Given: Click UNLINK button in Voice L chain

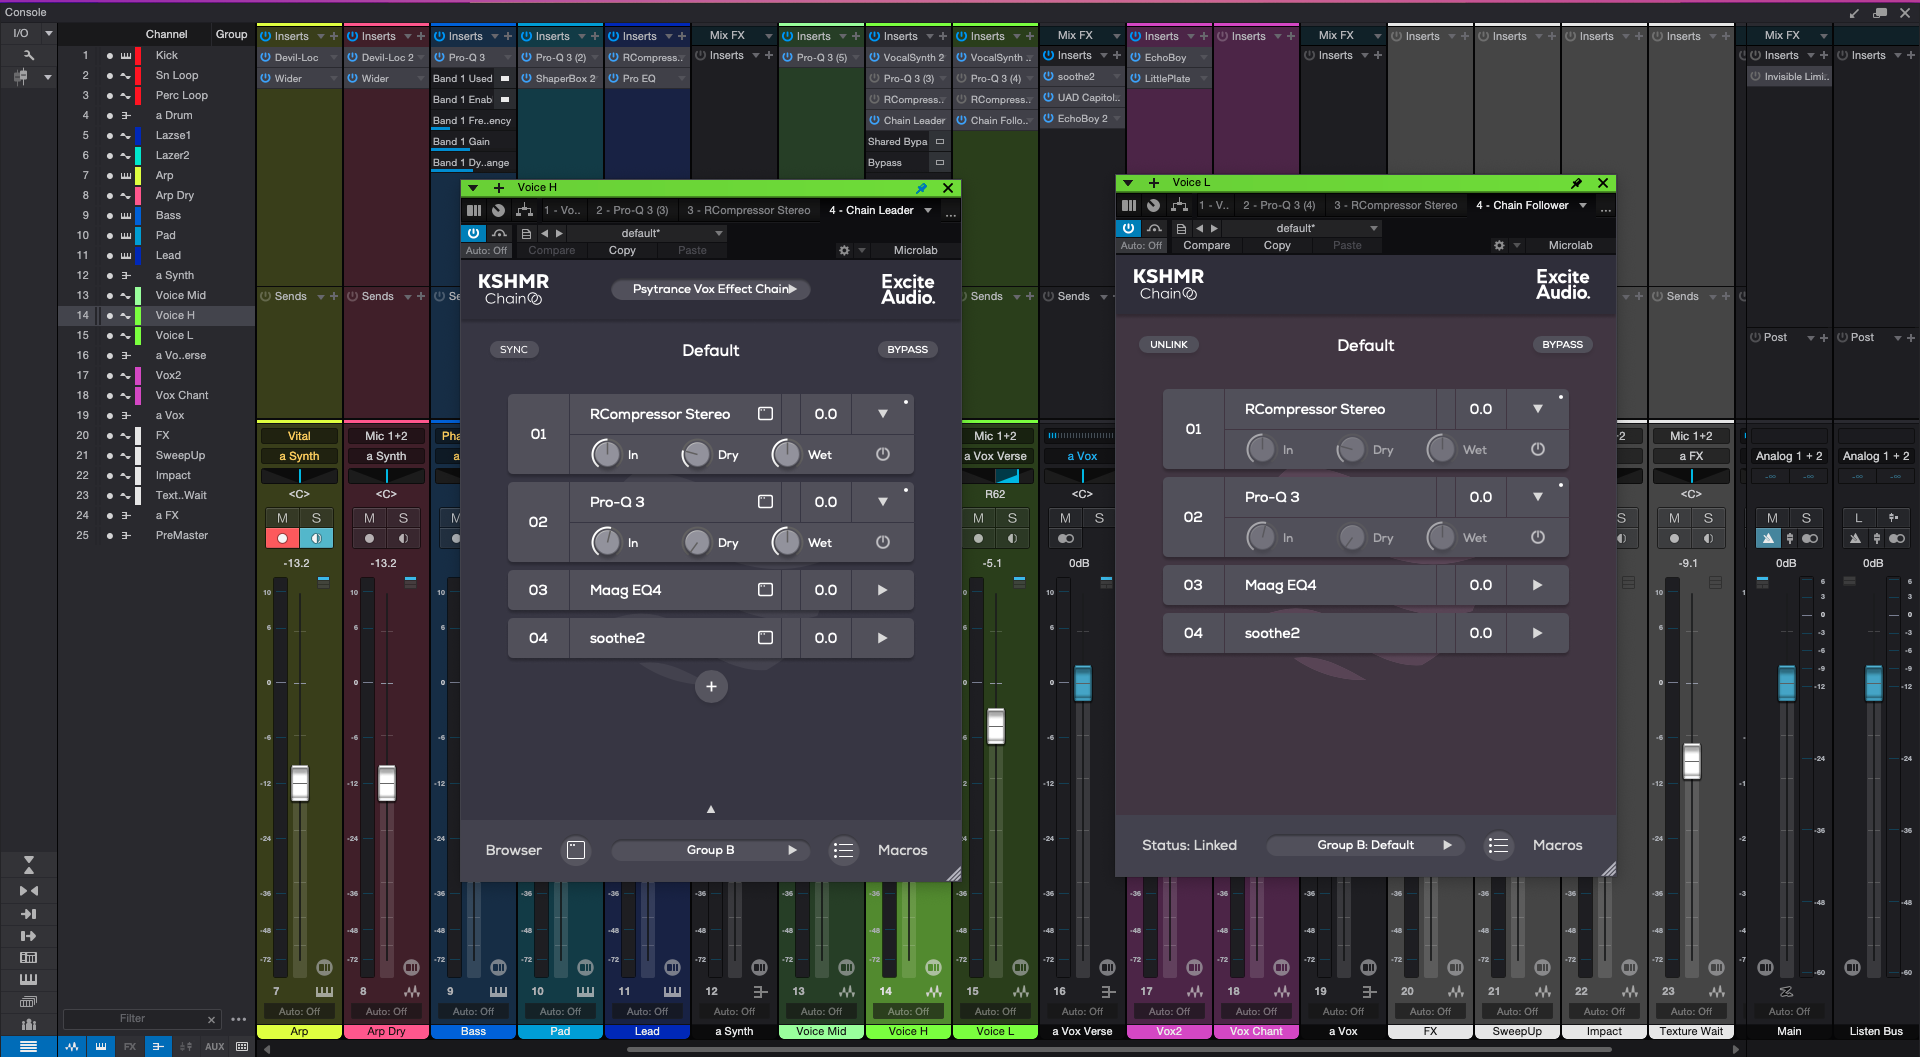Looking at the screenshot, I should point(1169,345).
